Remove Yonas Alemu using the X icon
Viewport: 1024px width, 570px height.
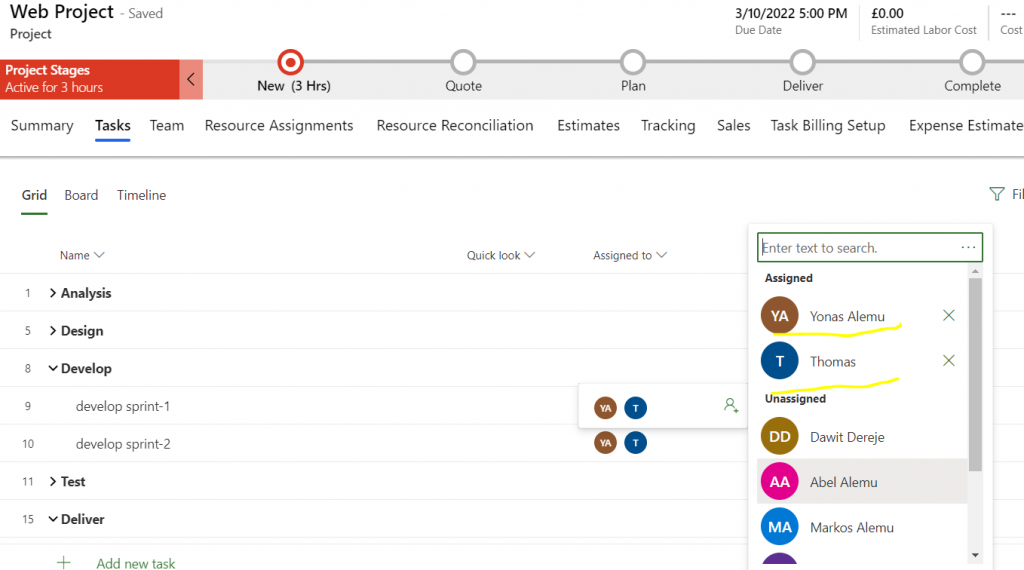coord(949,316)
